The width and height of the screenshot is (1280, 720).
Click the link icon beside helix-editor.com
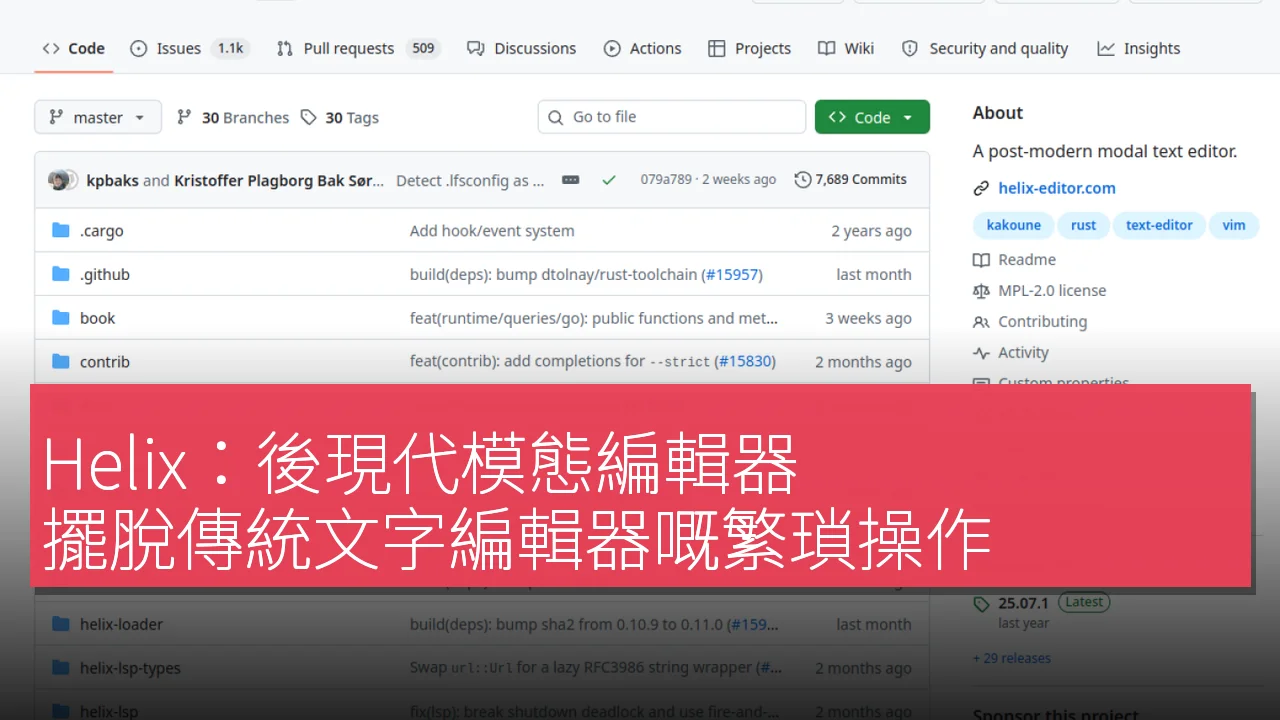coord(981,188)
